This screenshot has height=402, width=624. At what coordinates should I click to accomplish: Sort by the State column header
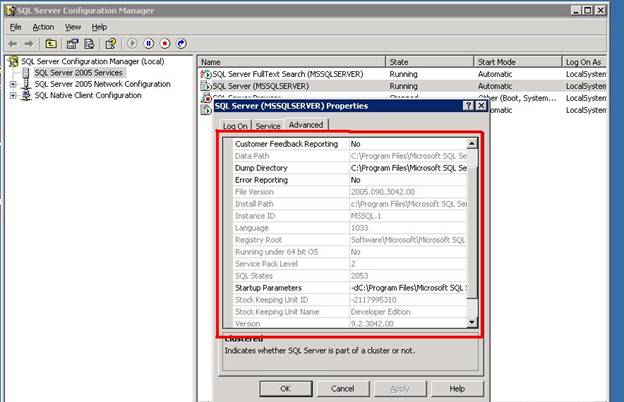pyautogui.click(x=430, y=62)
